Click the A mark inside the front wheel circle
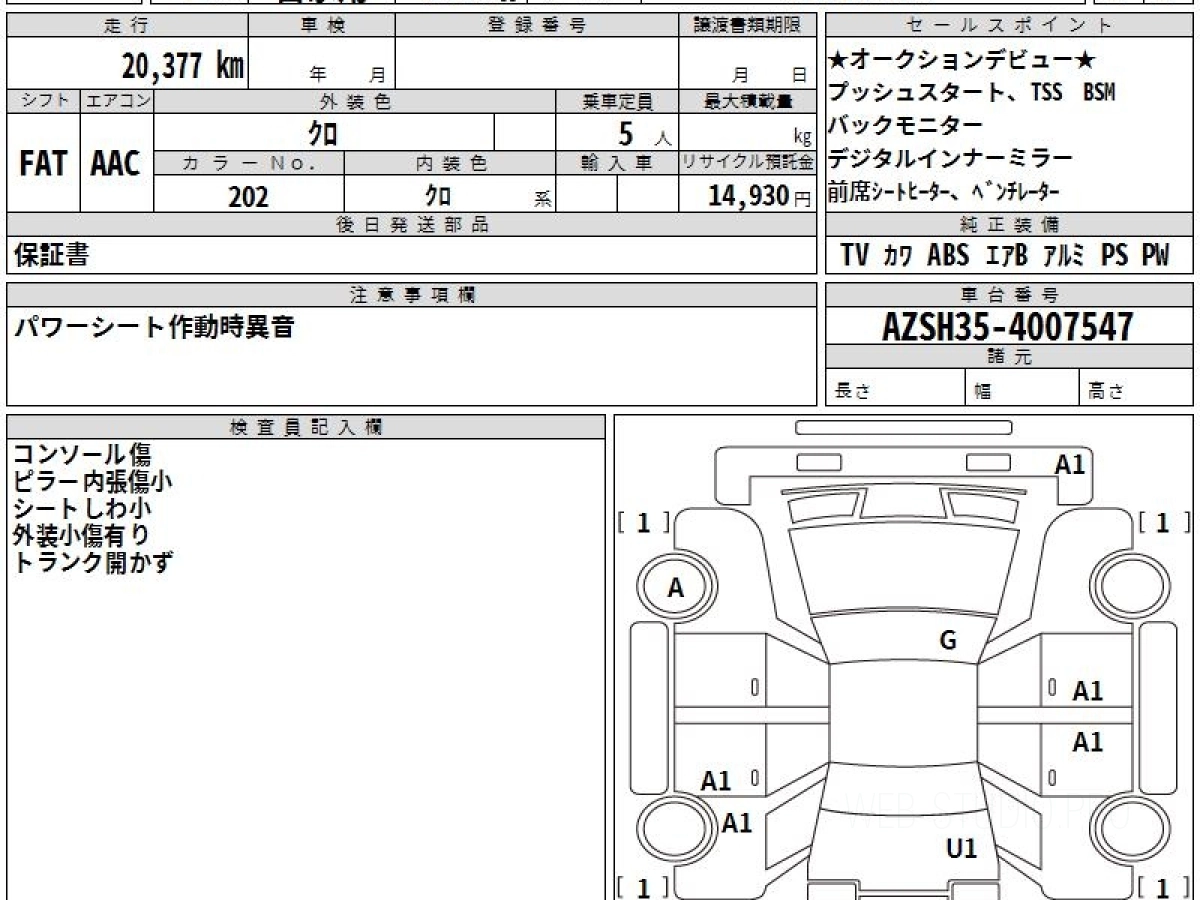 (x=676, y=589)
